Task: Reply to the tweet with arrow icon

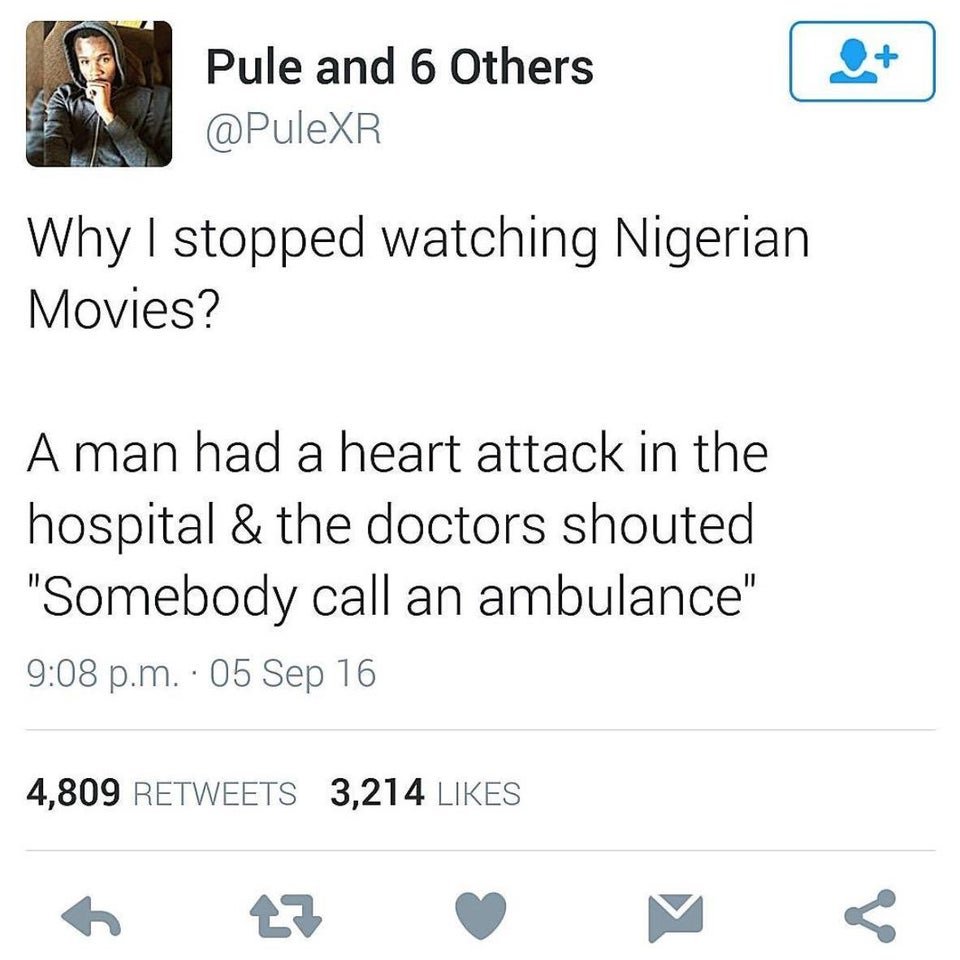Action: (91, 917)
